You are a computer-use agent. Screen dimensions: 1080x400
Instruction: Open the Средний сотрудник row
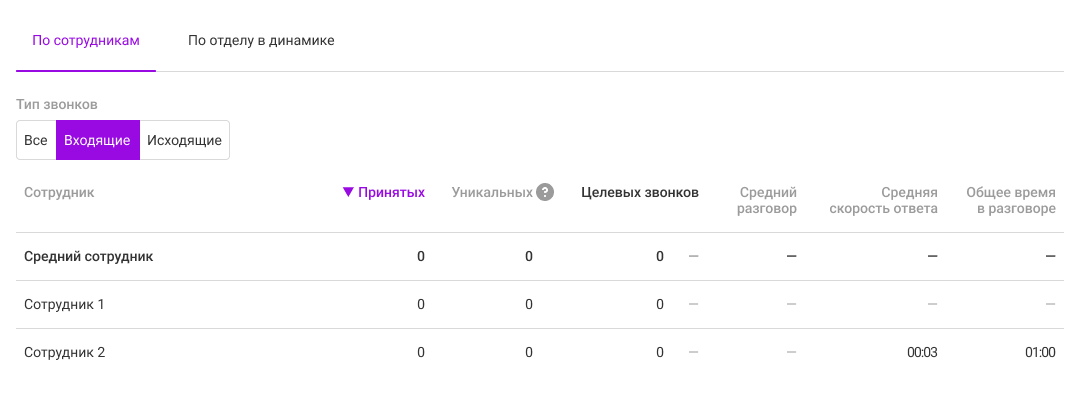click(x=88, y=256)
